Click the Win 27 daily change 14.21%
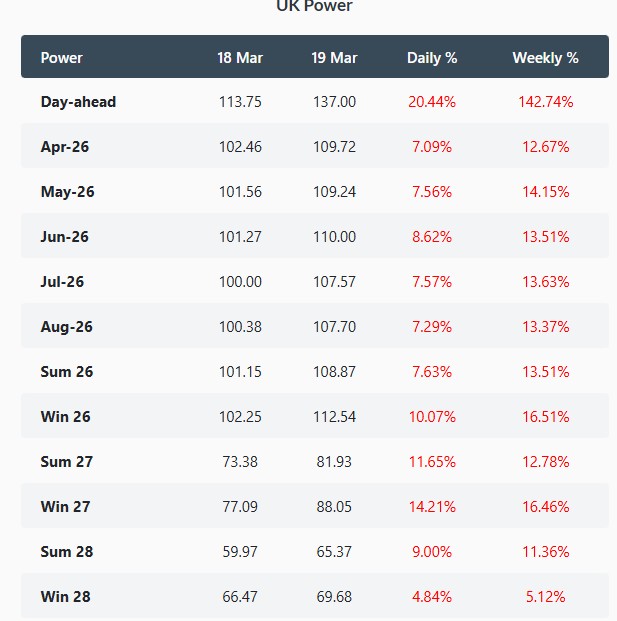 [x=432, y=507]
